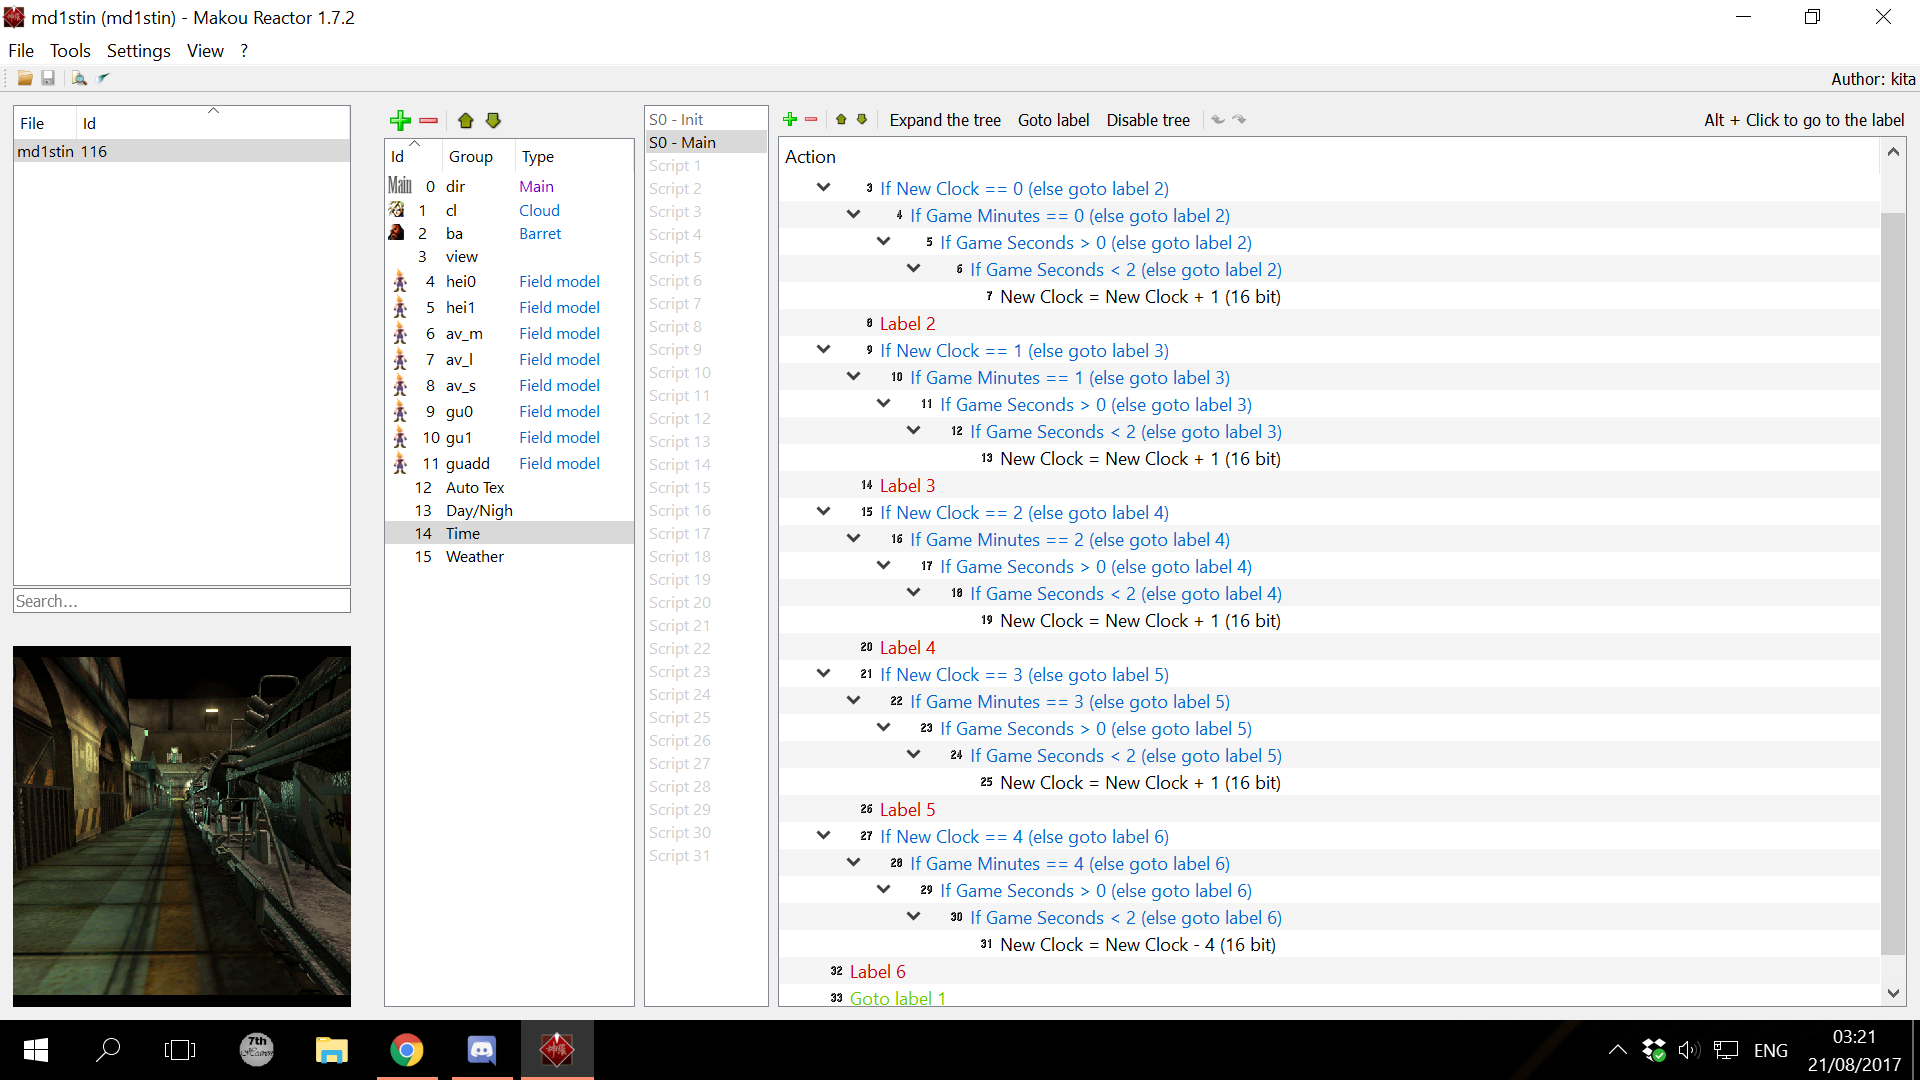Collapse 'If Game Minutes == 2' node
1920x1080 pixels.
[854, 539]
